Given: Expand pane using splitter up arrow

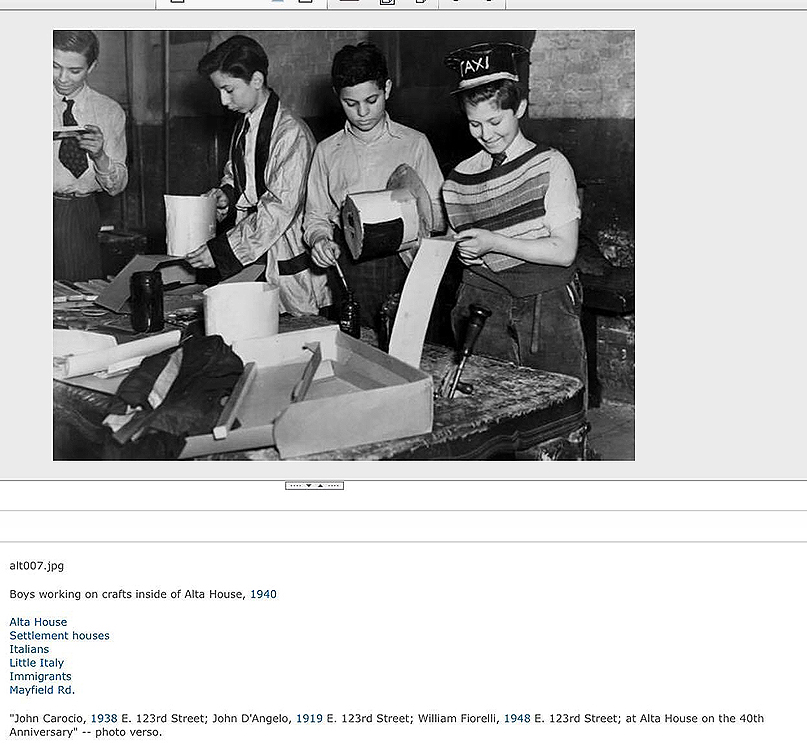Looking at the screenshot, I should (x=321, y=486).
